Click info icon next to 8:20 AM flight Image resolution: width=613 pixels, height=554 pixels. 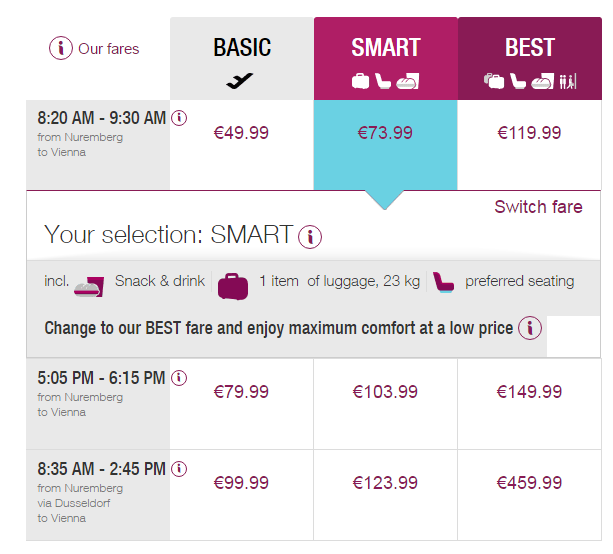[x=179, y=118]
